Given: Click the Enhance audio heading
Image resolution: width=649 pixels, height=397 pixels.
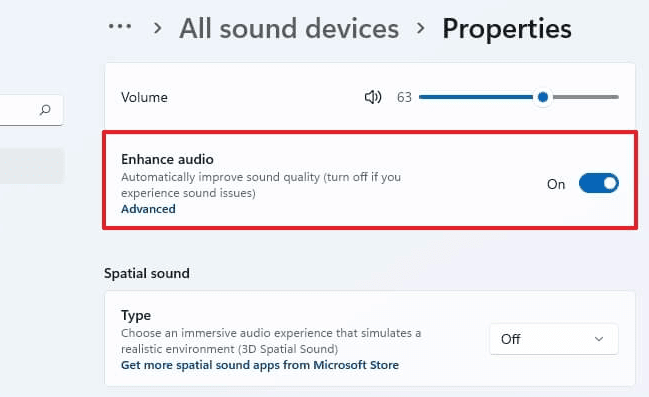Looking at the screenshot, I should 167,159.
